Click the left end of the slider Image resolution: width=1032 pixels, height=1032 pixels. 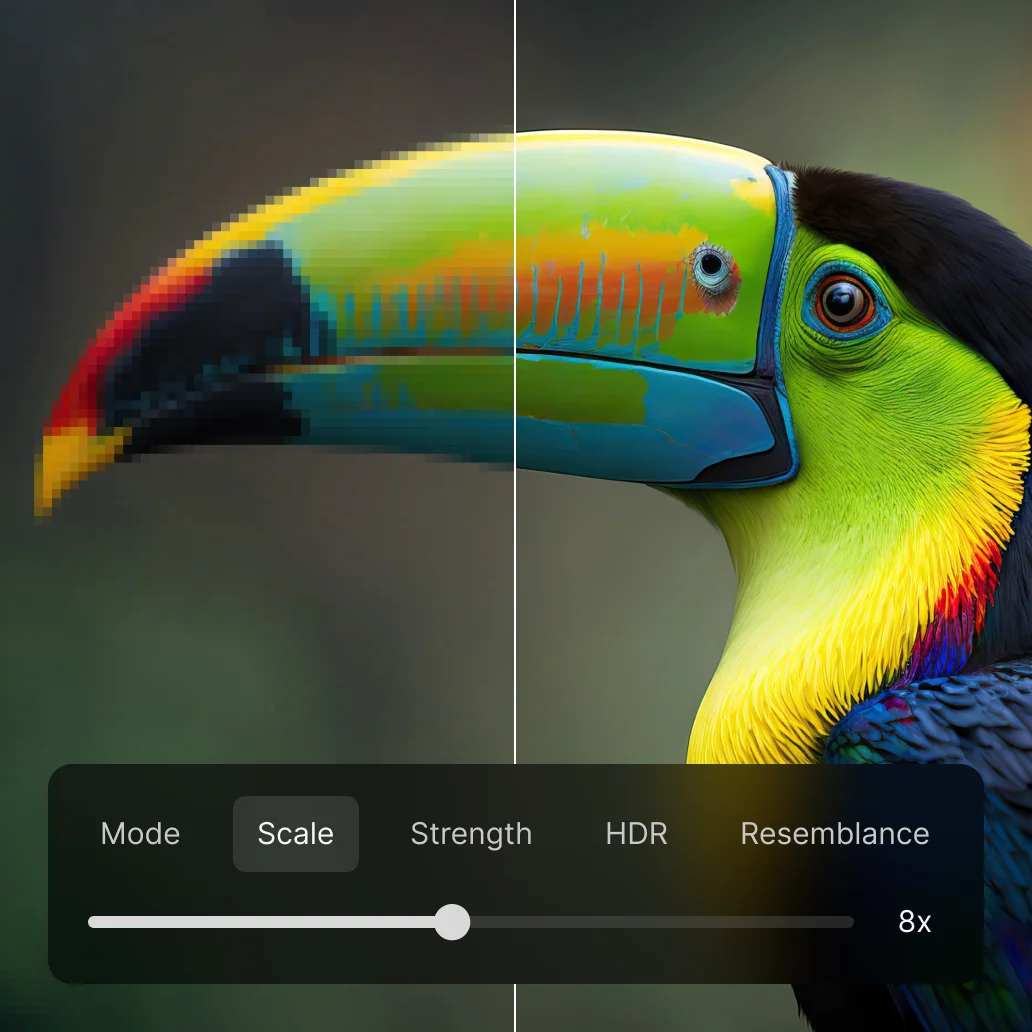(95, 922)
